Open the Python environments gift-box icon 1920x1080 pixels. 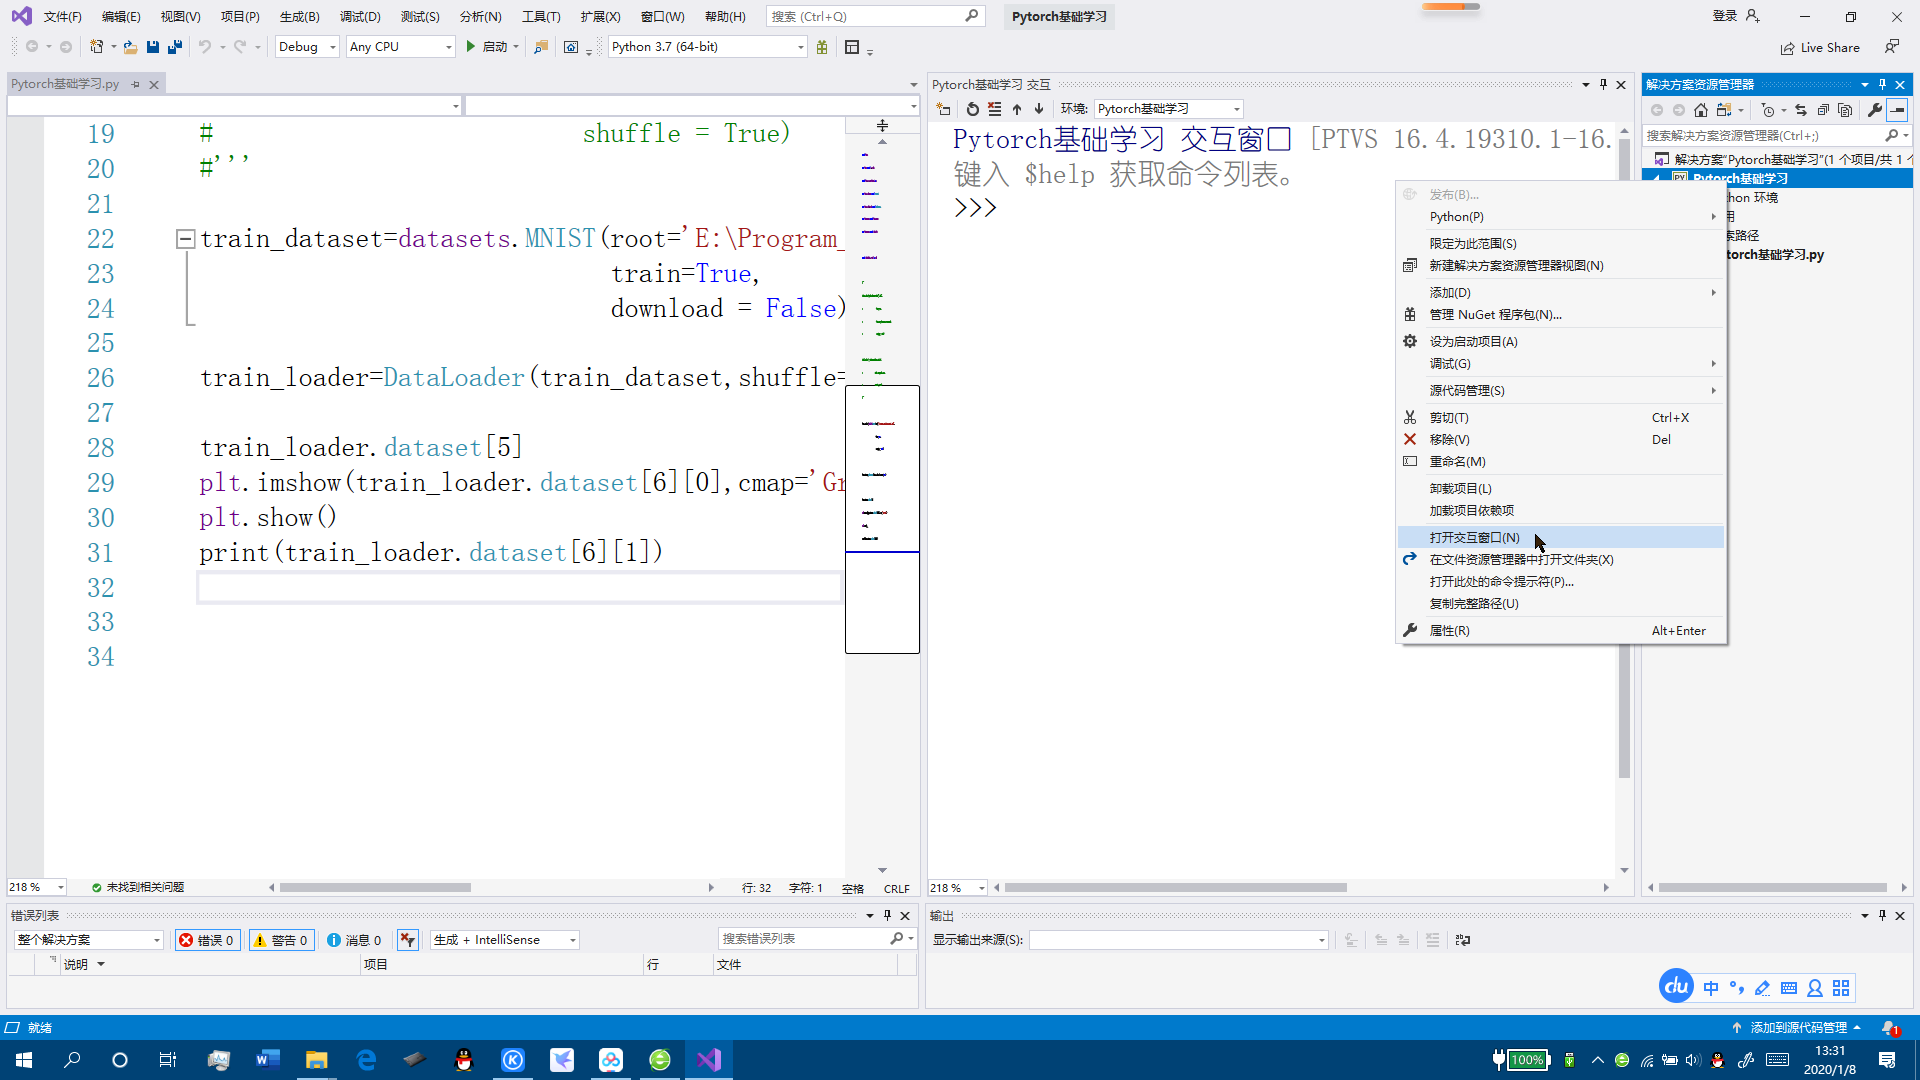pyautogui.click(x=822, y=47)
